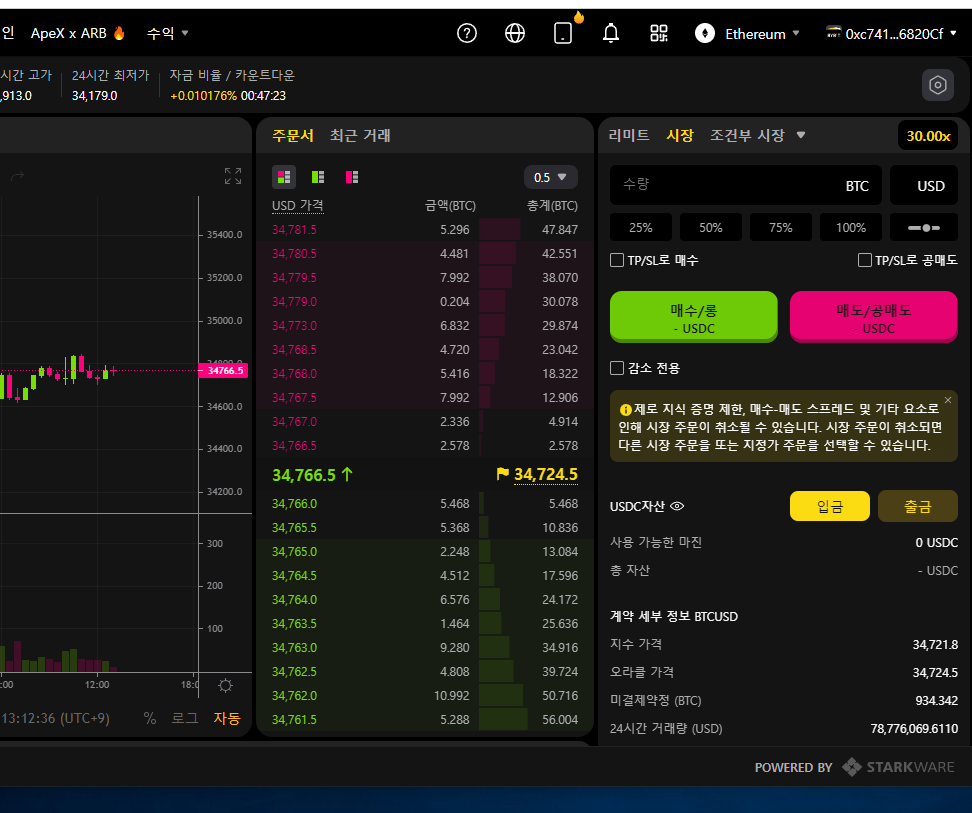Switch quantity unit to BTC

(x=857, y=186)
